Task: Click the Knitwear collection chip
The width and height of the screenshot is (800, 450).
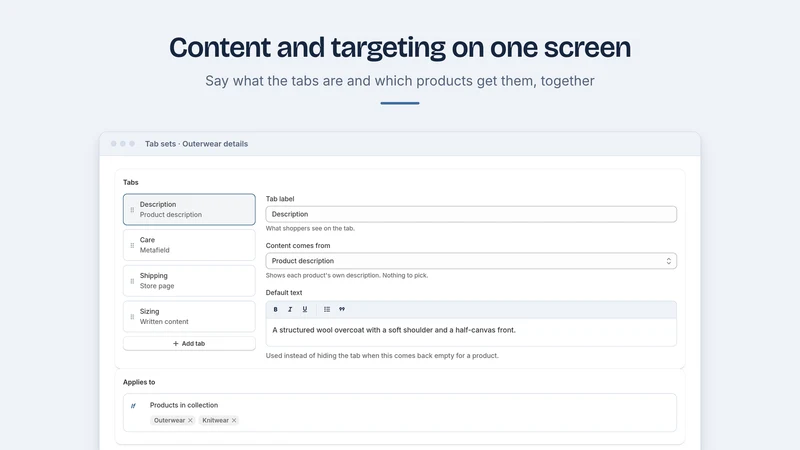Action: tap(219, 420)
